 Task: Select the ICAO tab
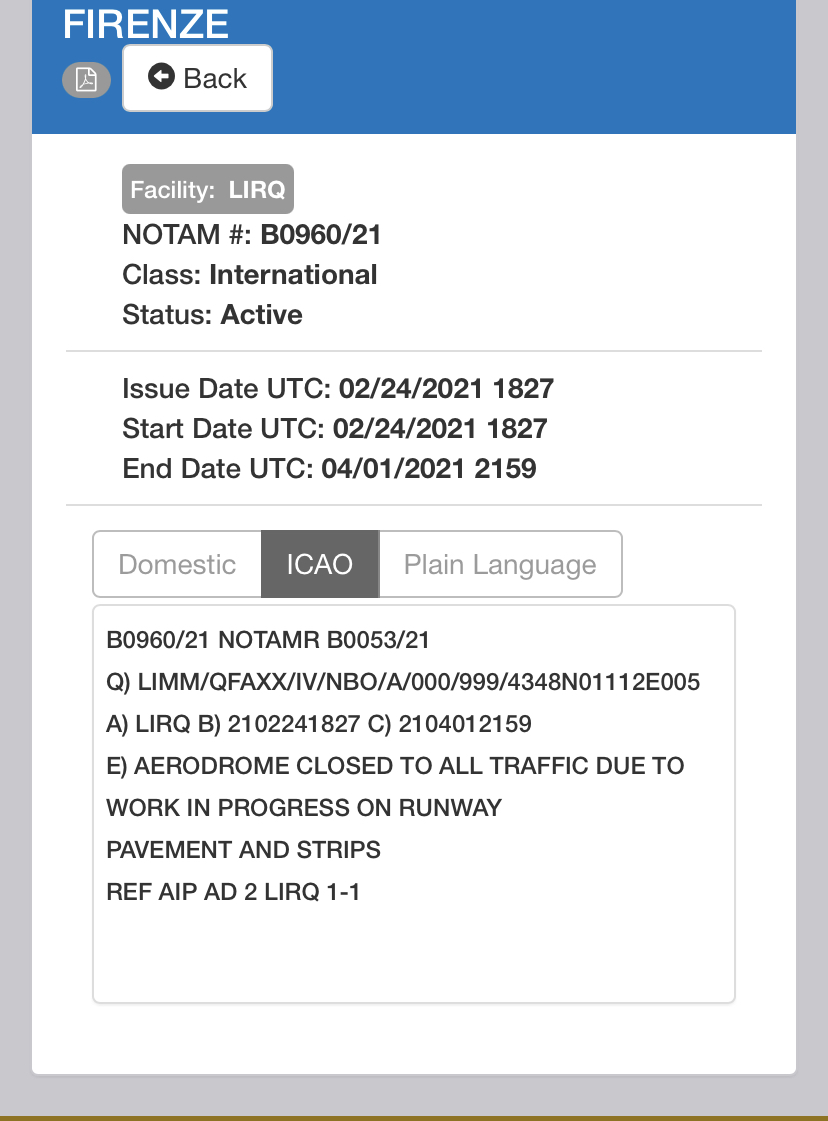(320, 564)
